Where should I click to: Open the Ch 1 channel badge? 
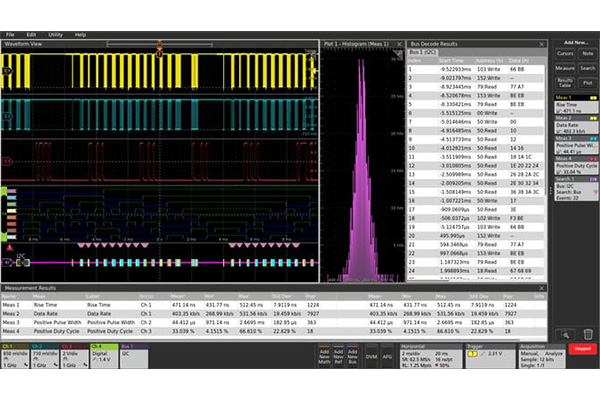coord(14,355)
